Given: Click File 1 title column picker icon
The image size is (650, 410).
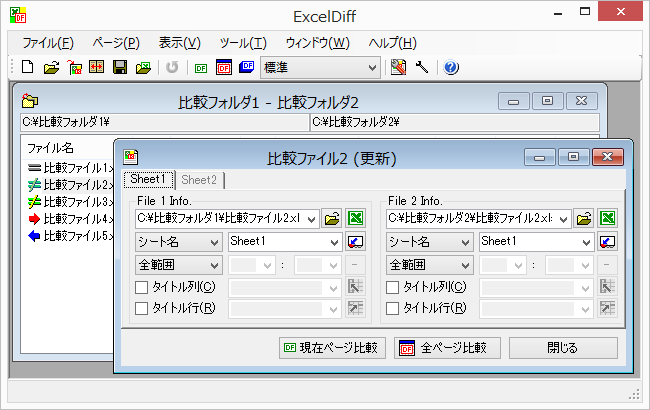Looking at the screenshot, I should point(355,286).
